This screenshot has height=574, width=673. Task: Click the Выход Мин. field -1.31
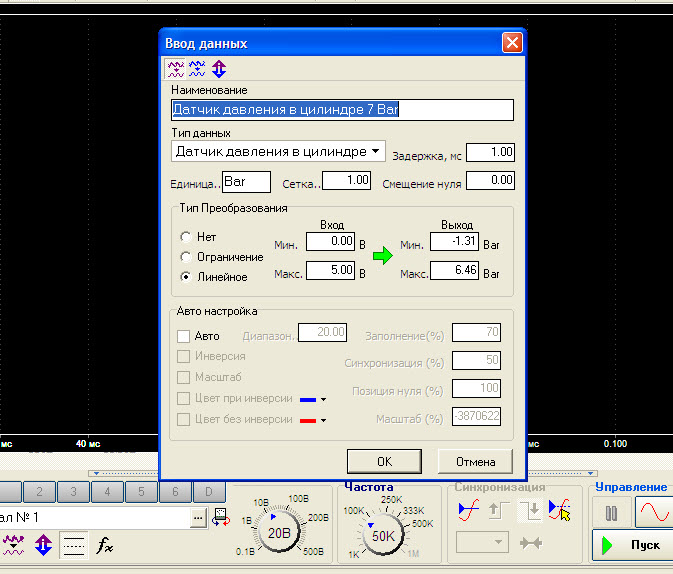[454, 241]
